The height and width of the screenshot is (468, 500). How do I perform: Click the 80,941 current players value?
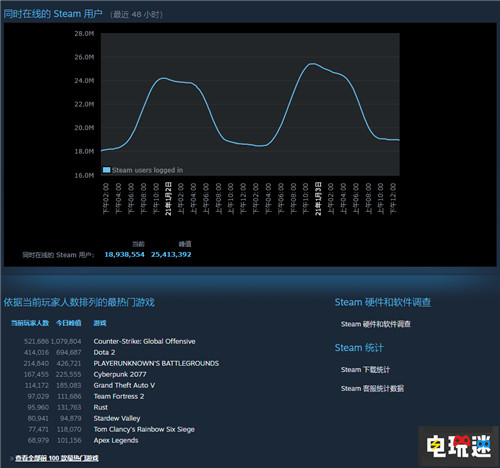[38, 418]
